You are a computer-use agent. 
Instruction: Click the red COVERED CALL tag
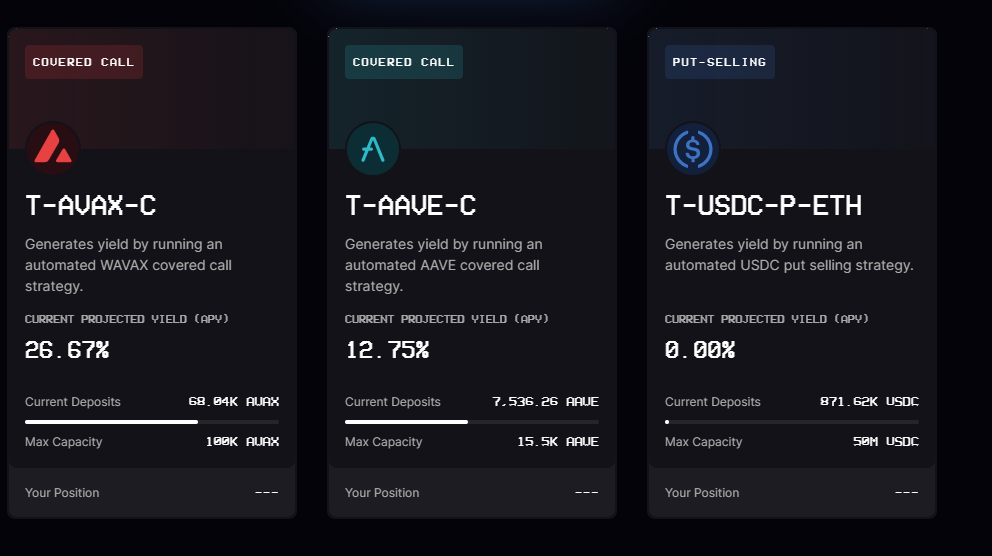coord(84,62)
